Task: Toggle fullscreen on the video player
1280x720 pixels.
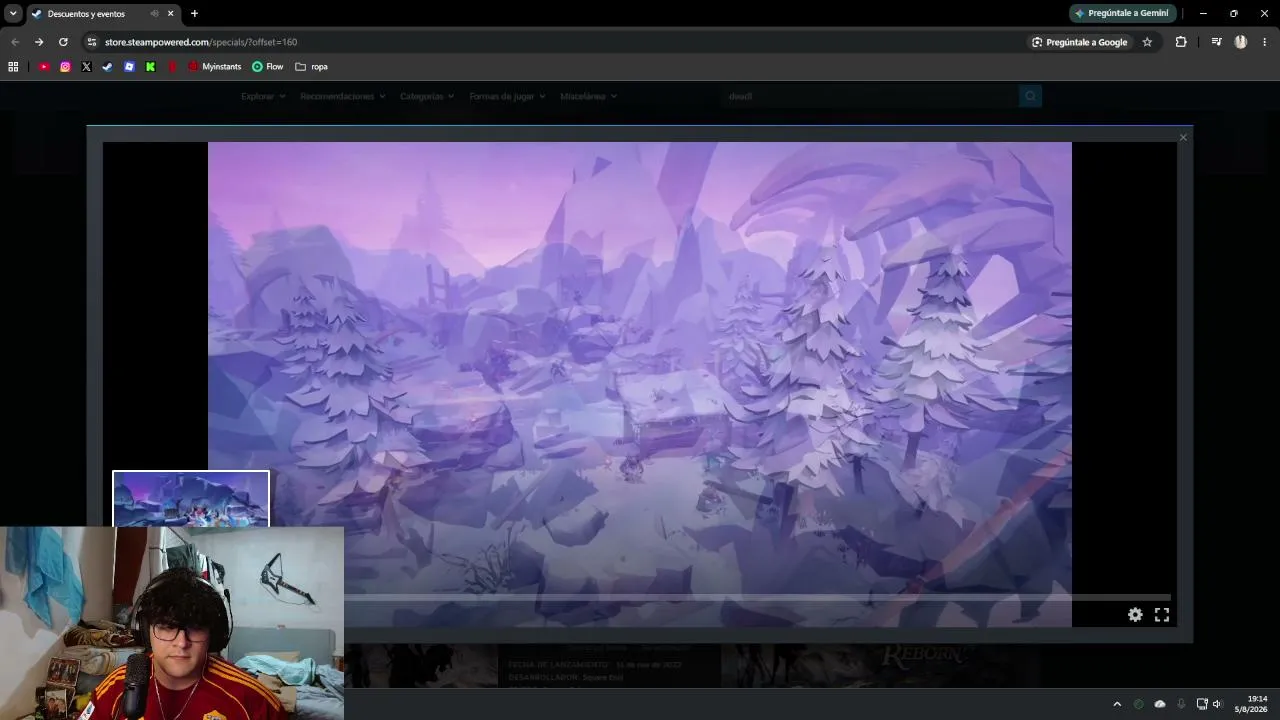Action: [x=1162, y=615]
